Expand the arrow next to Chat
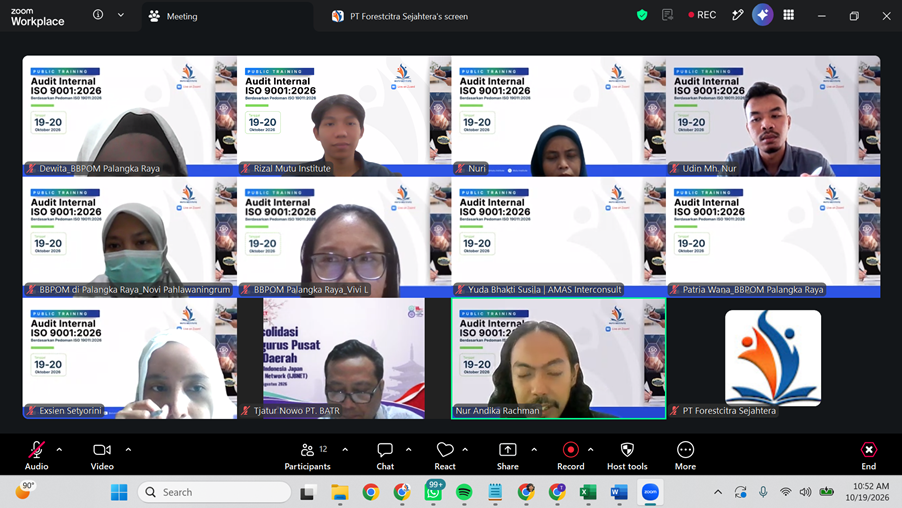 pyautogui.click(x=408, y=450)
